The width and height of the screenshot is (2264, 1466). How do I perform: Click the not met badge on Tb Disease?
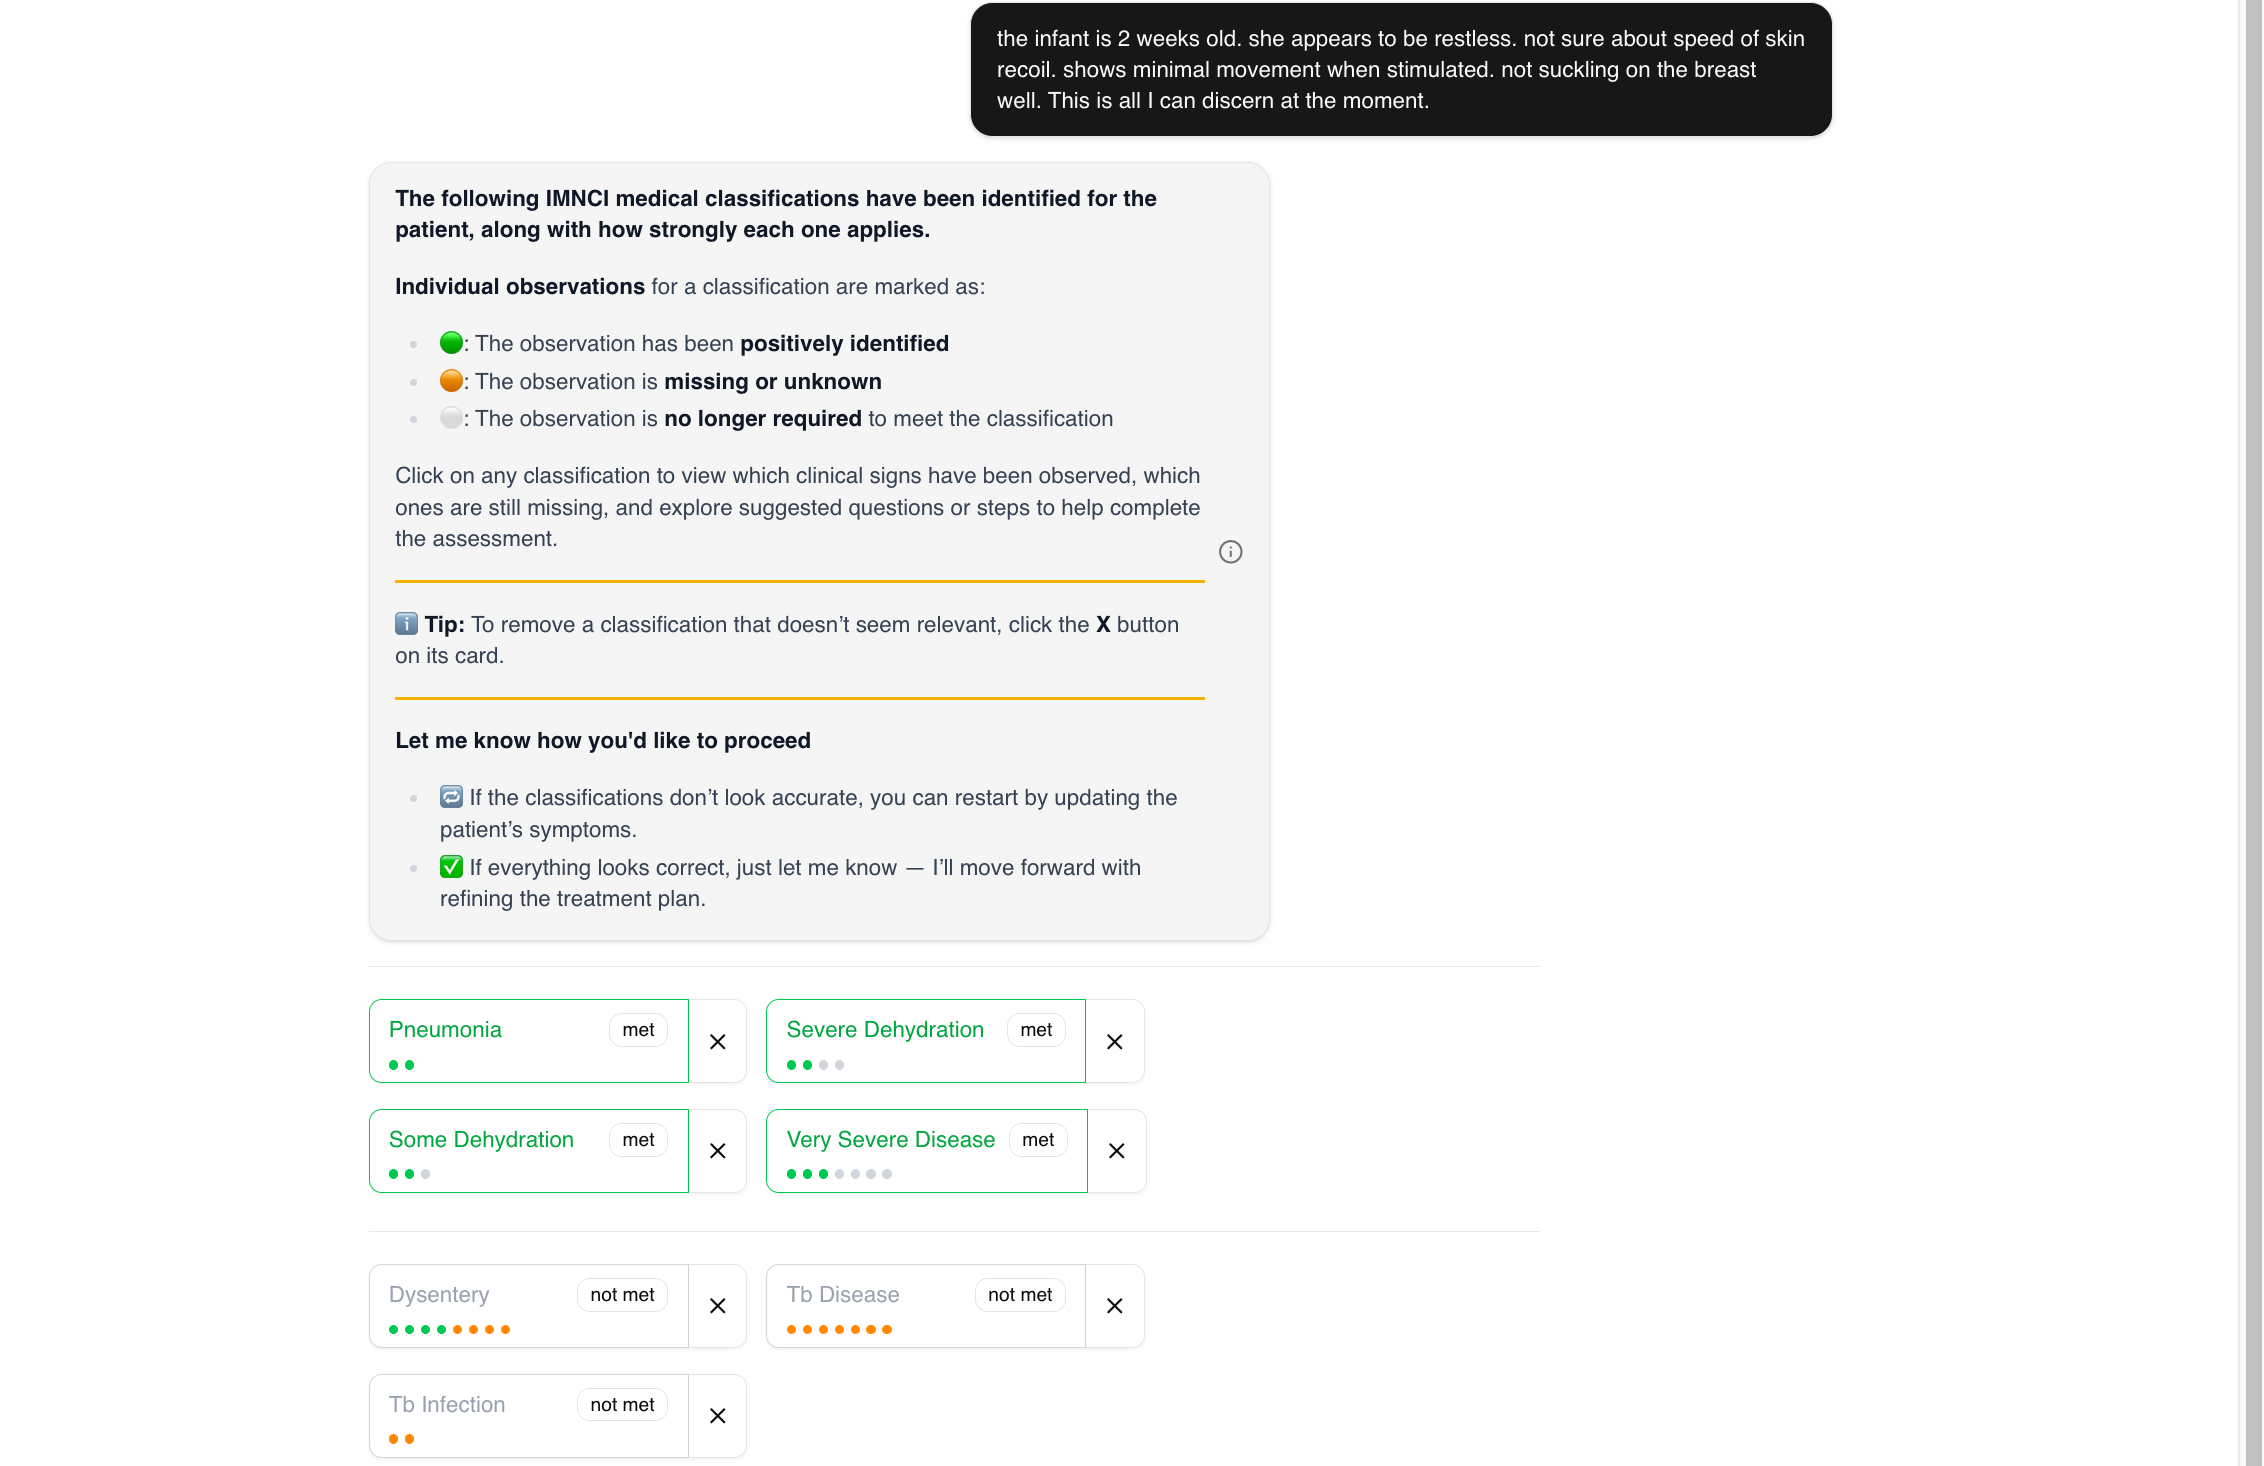coord(1019,1293)
